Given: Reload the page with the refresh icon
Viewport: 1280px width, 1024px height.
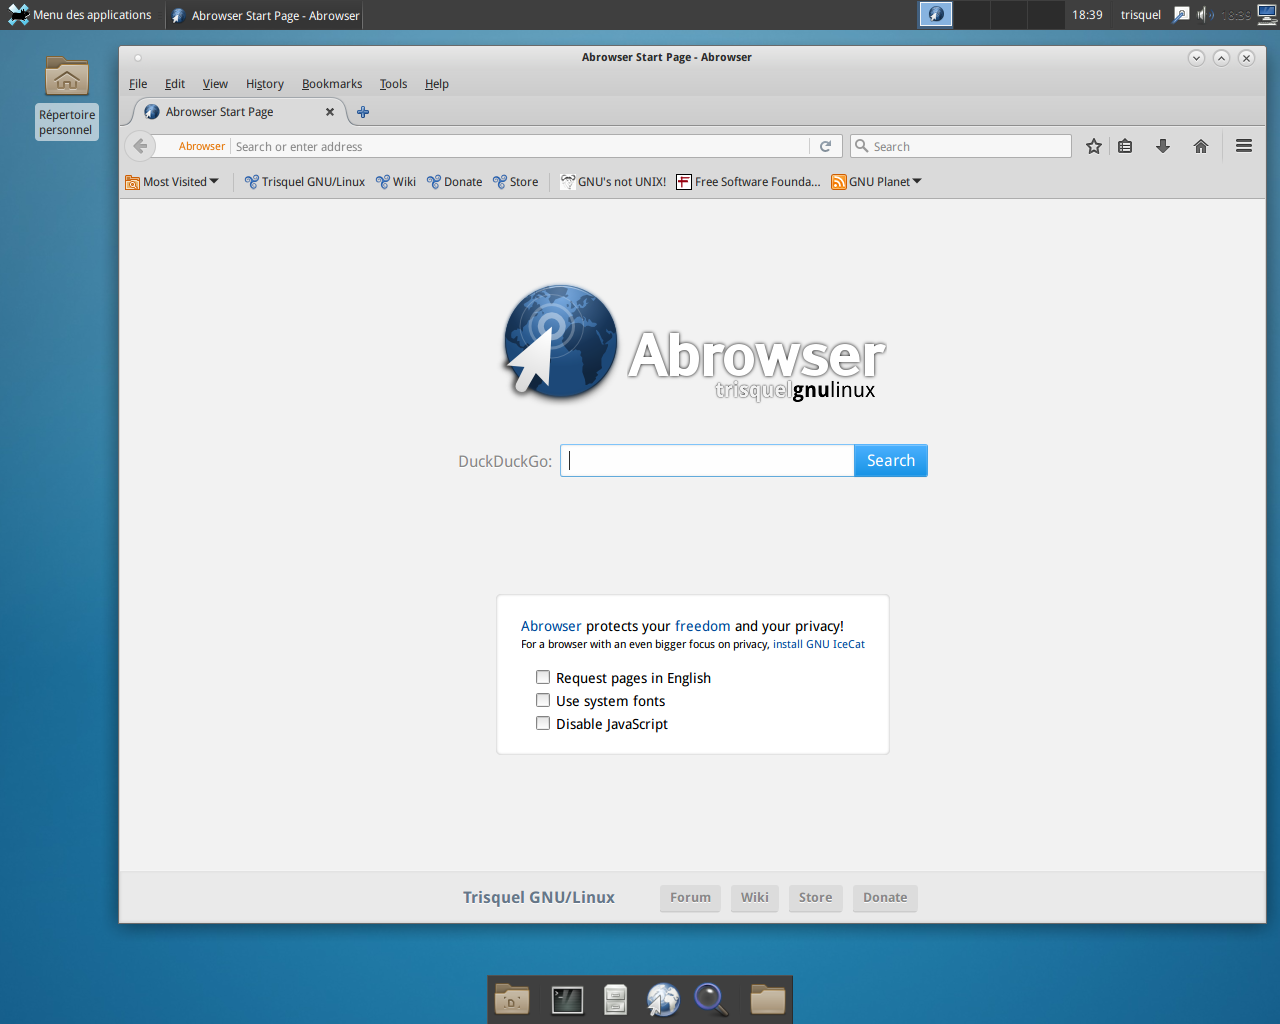Looking at the screenshot, I should click(826, 146).
